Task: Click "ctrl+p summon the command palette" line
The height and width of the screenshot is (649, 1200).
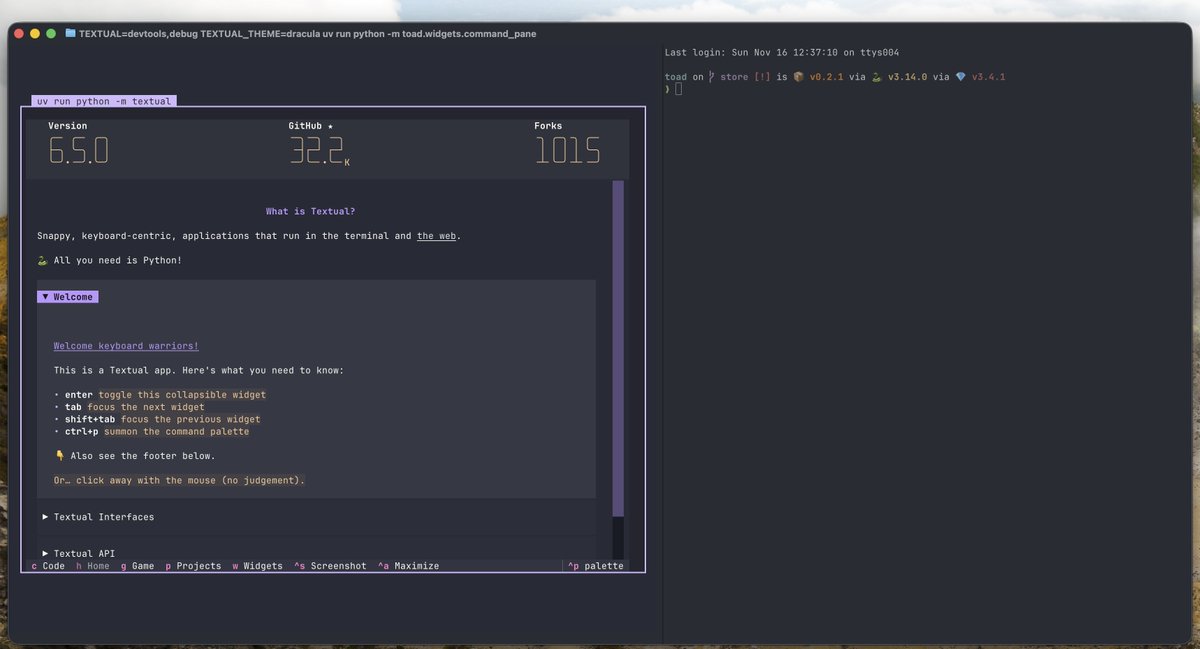Action: [151, 431]
